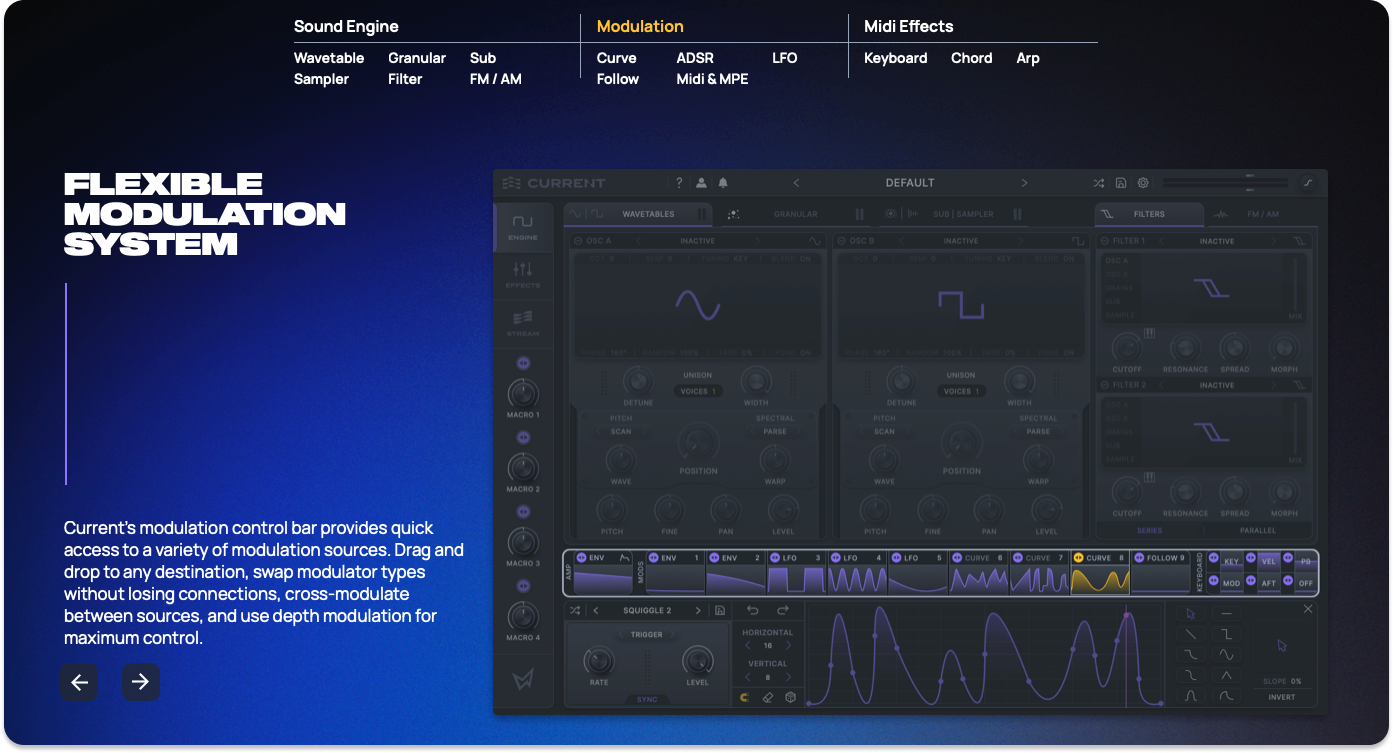Go to the next feature slide arrow
The image size is (1393, 753).
[x=141, y=682]
